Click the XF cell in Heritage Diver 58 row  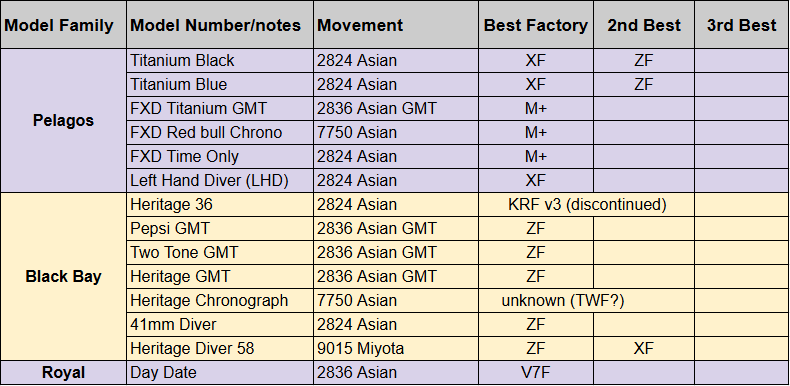point(644,349)
